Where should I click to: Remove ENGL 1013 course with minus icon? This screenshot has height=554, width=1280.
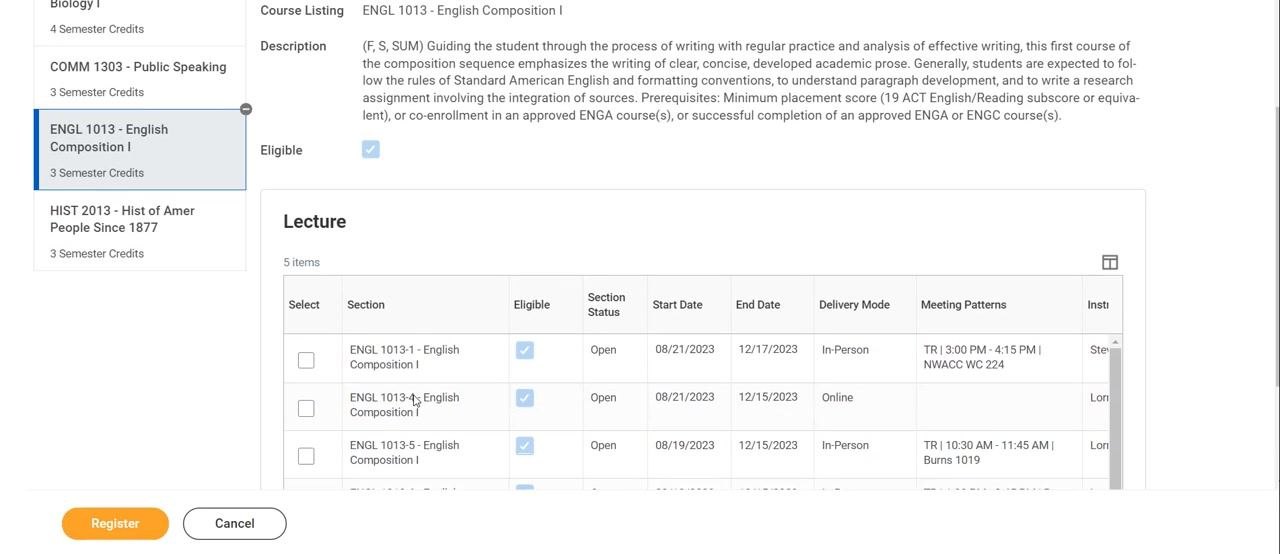coord(246,109)
